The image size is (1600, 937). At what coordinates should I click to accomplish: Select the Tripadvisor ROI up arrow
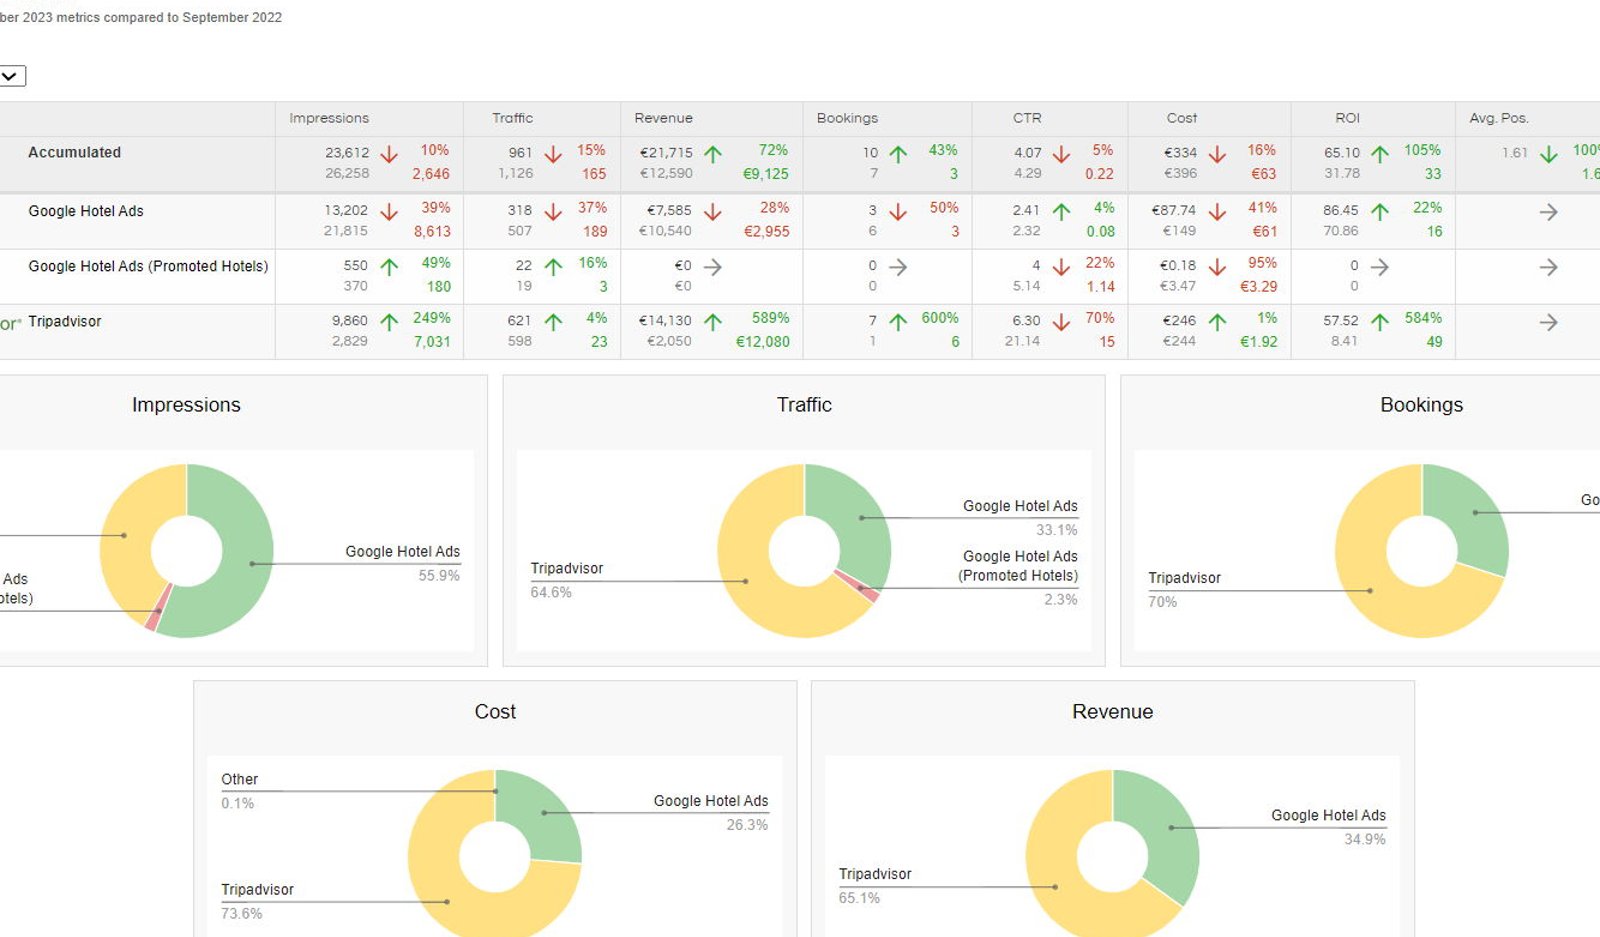(1380, 322)
